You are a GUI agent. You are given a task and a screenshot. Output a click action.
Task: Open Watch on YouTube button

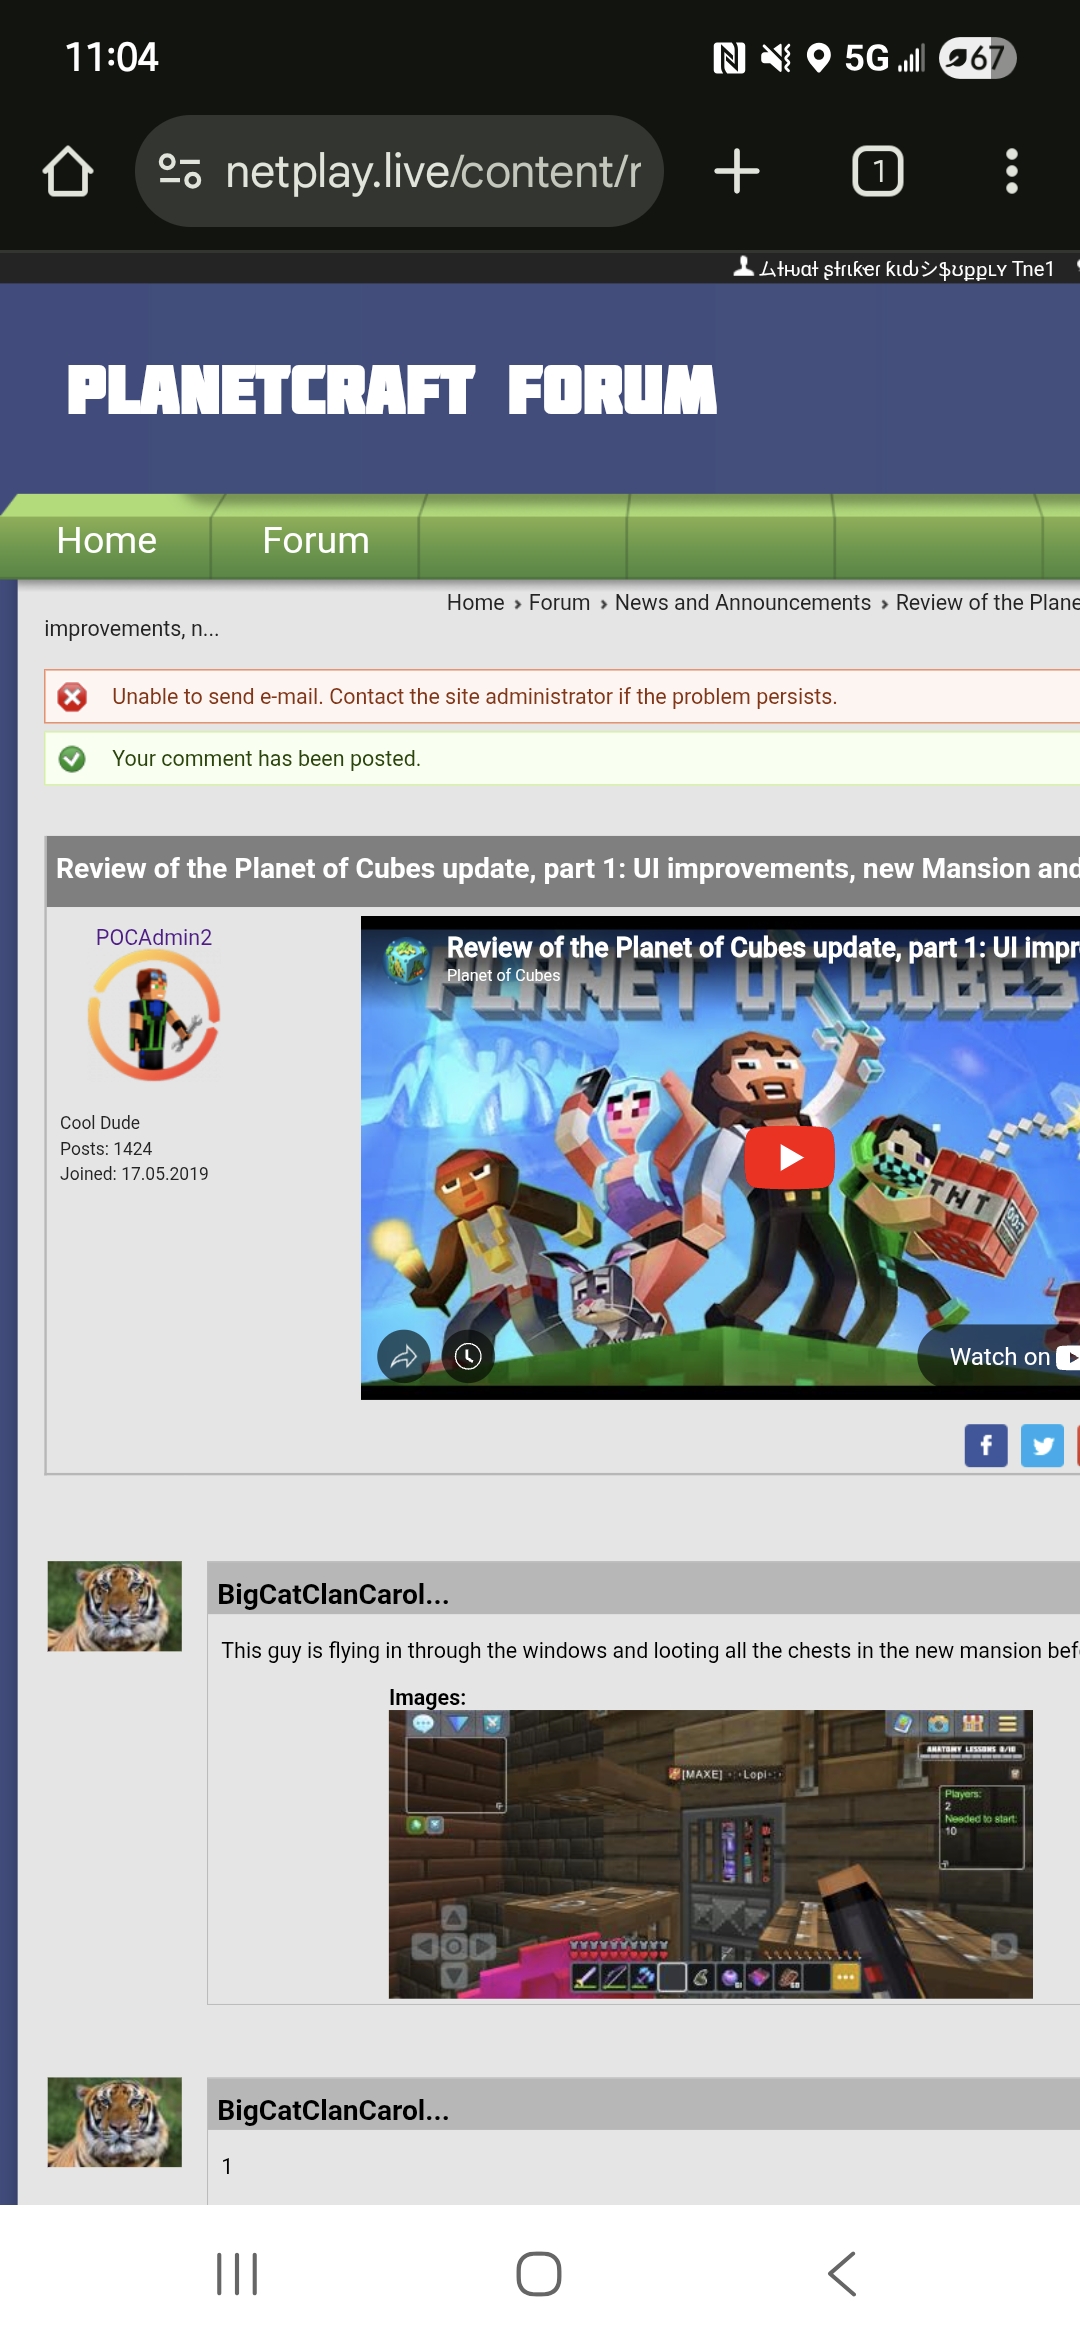click(1000, 1356)
